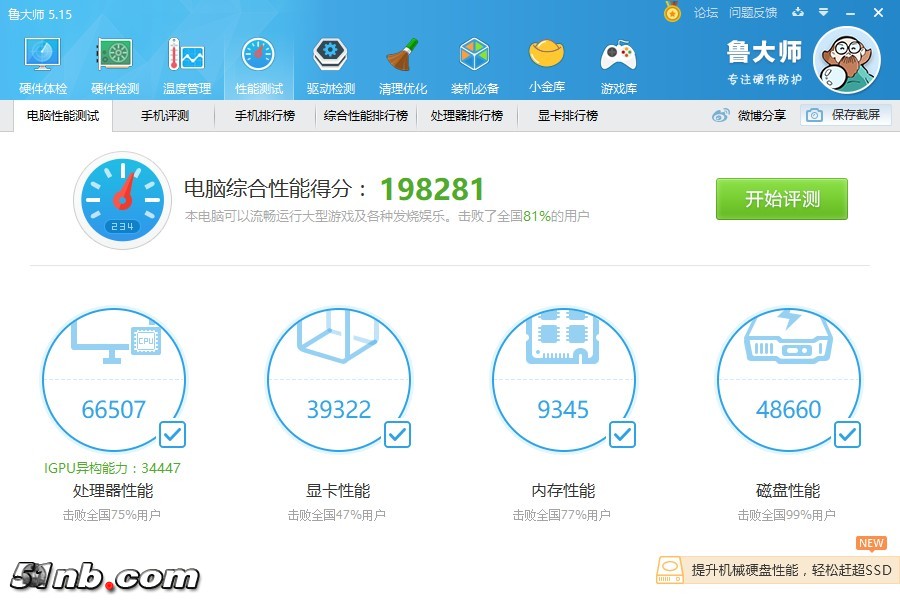Viewport: 900px width, 600px height.
Task: Uncheck the 处理器性能 test checkbox
Action: (172, 434)
